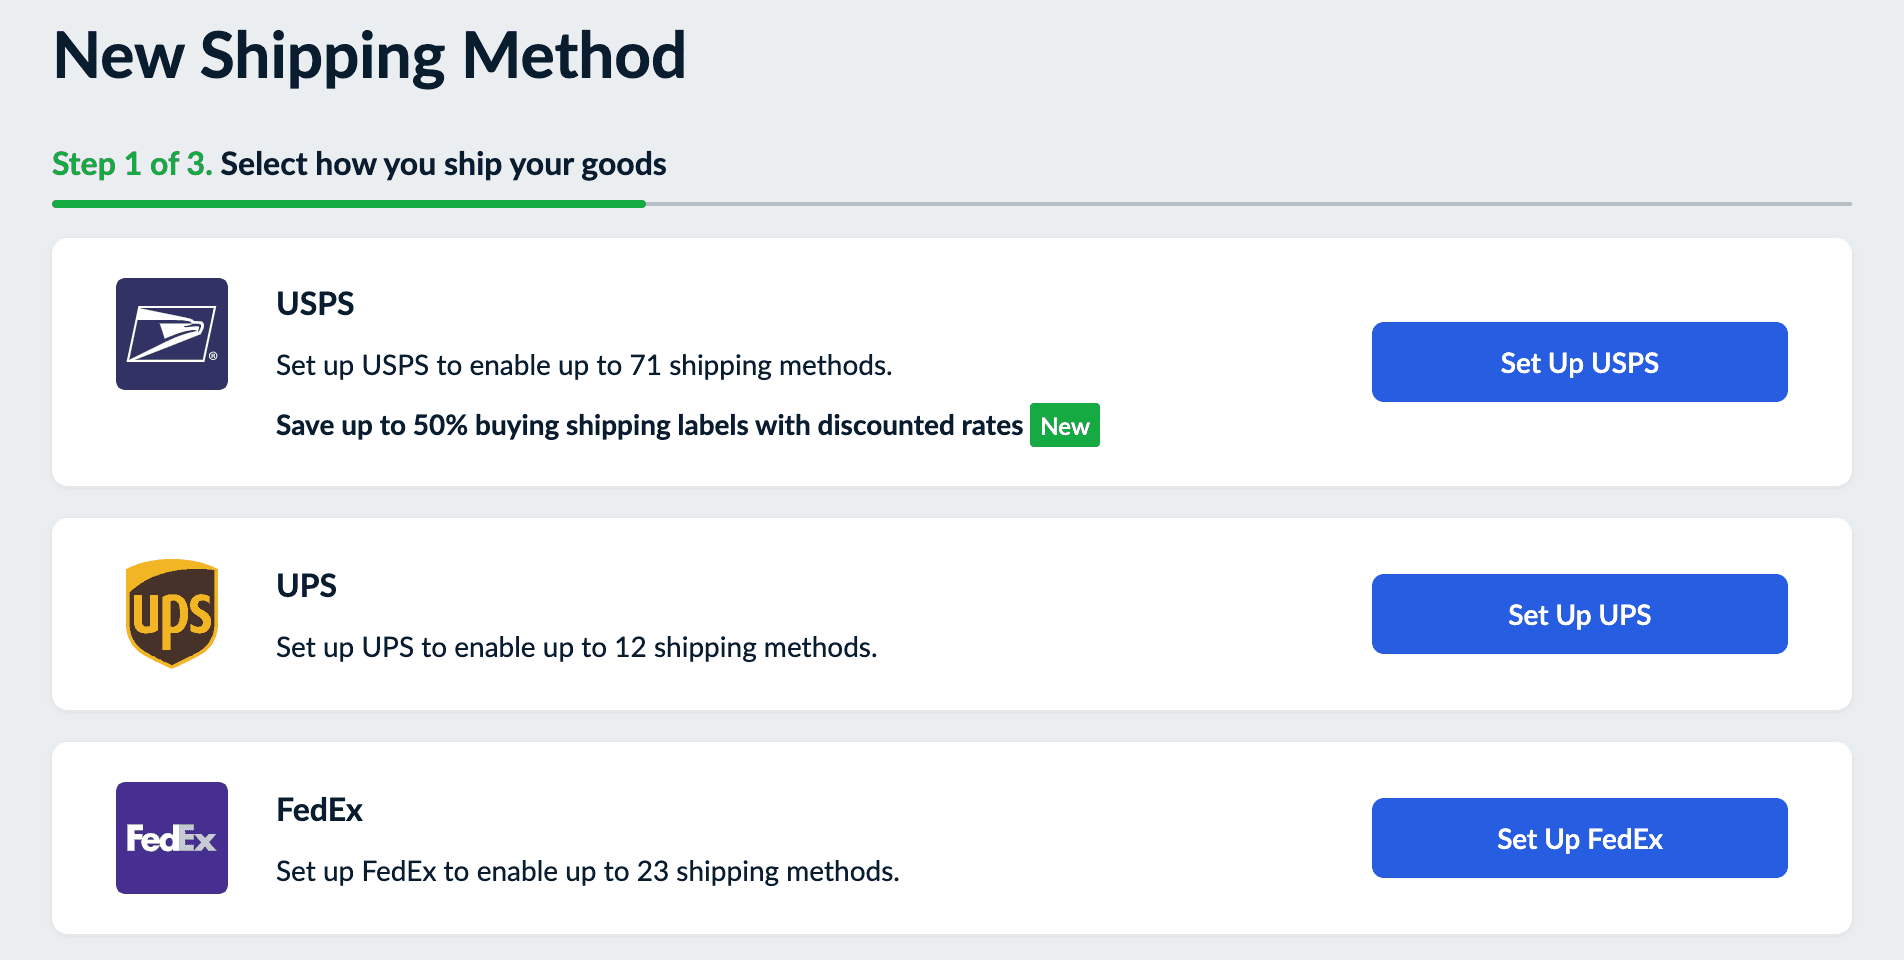Select the USPS carrier heading
The image size is (1904, 960).
tap(315, 304)
